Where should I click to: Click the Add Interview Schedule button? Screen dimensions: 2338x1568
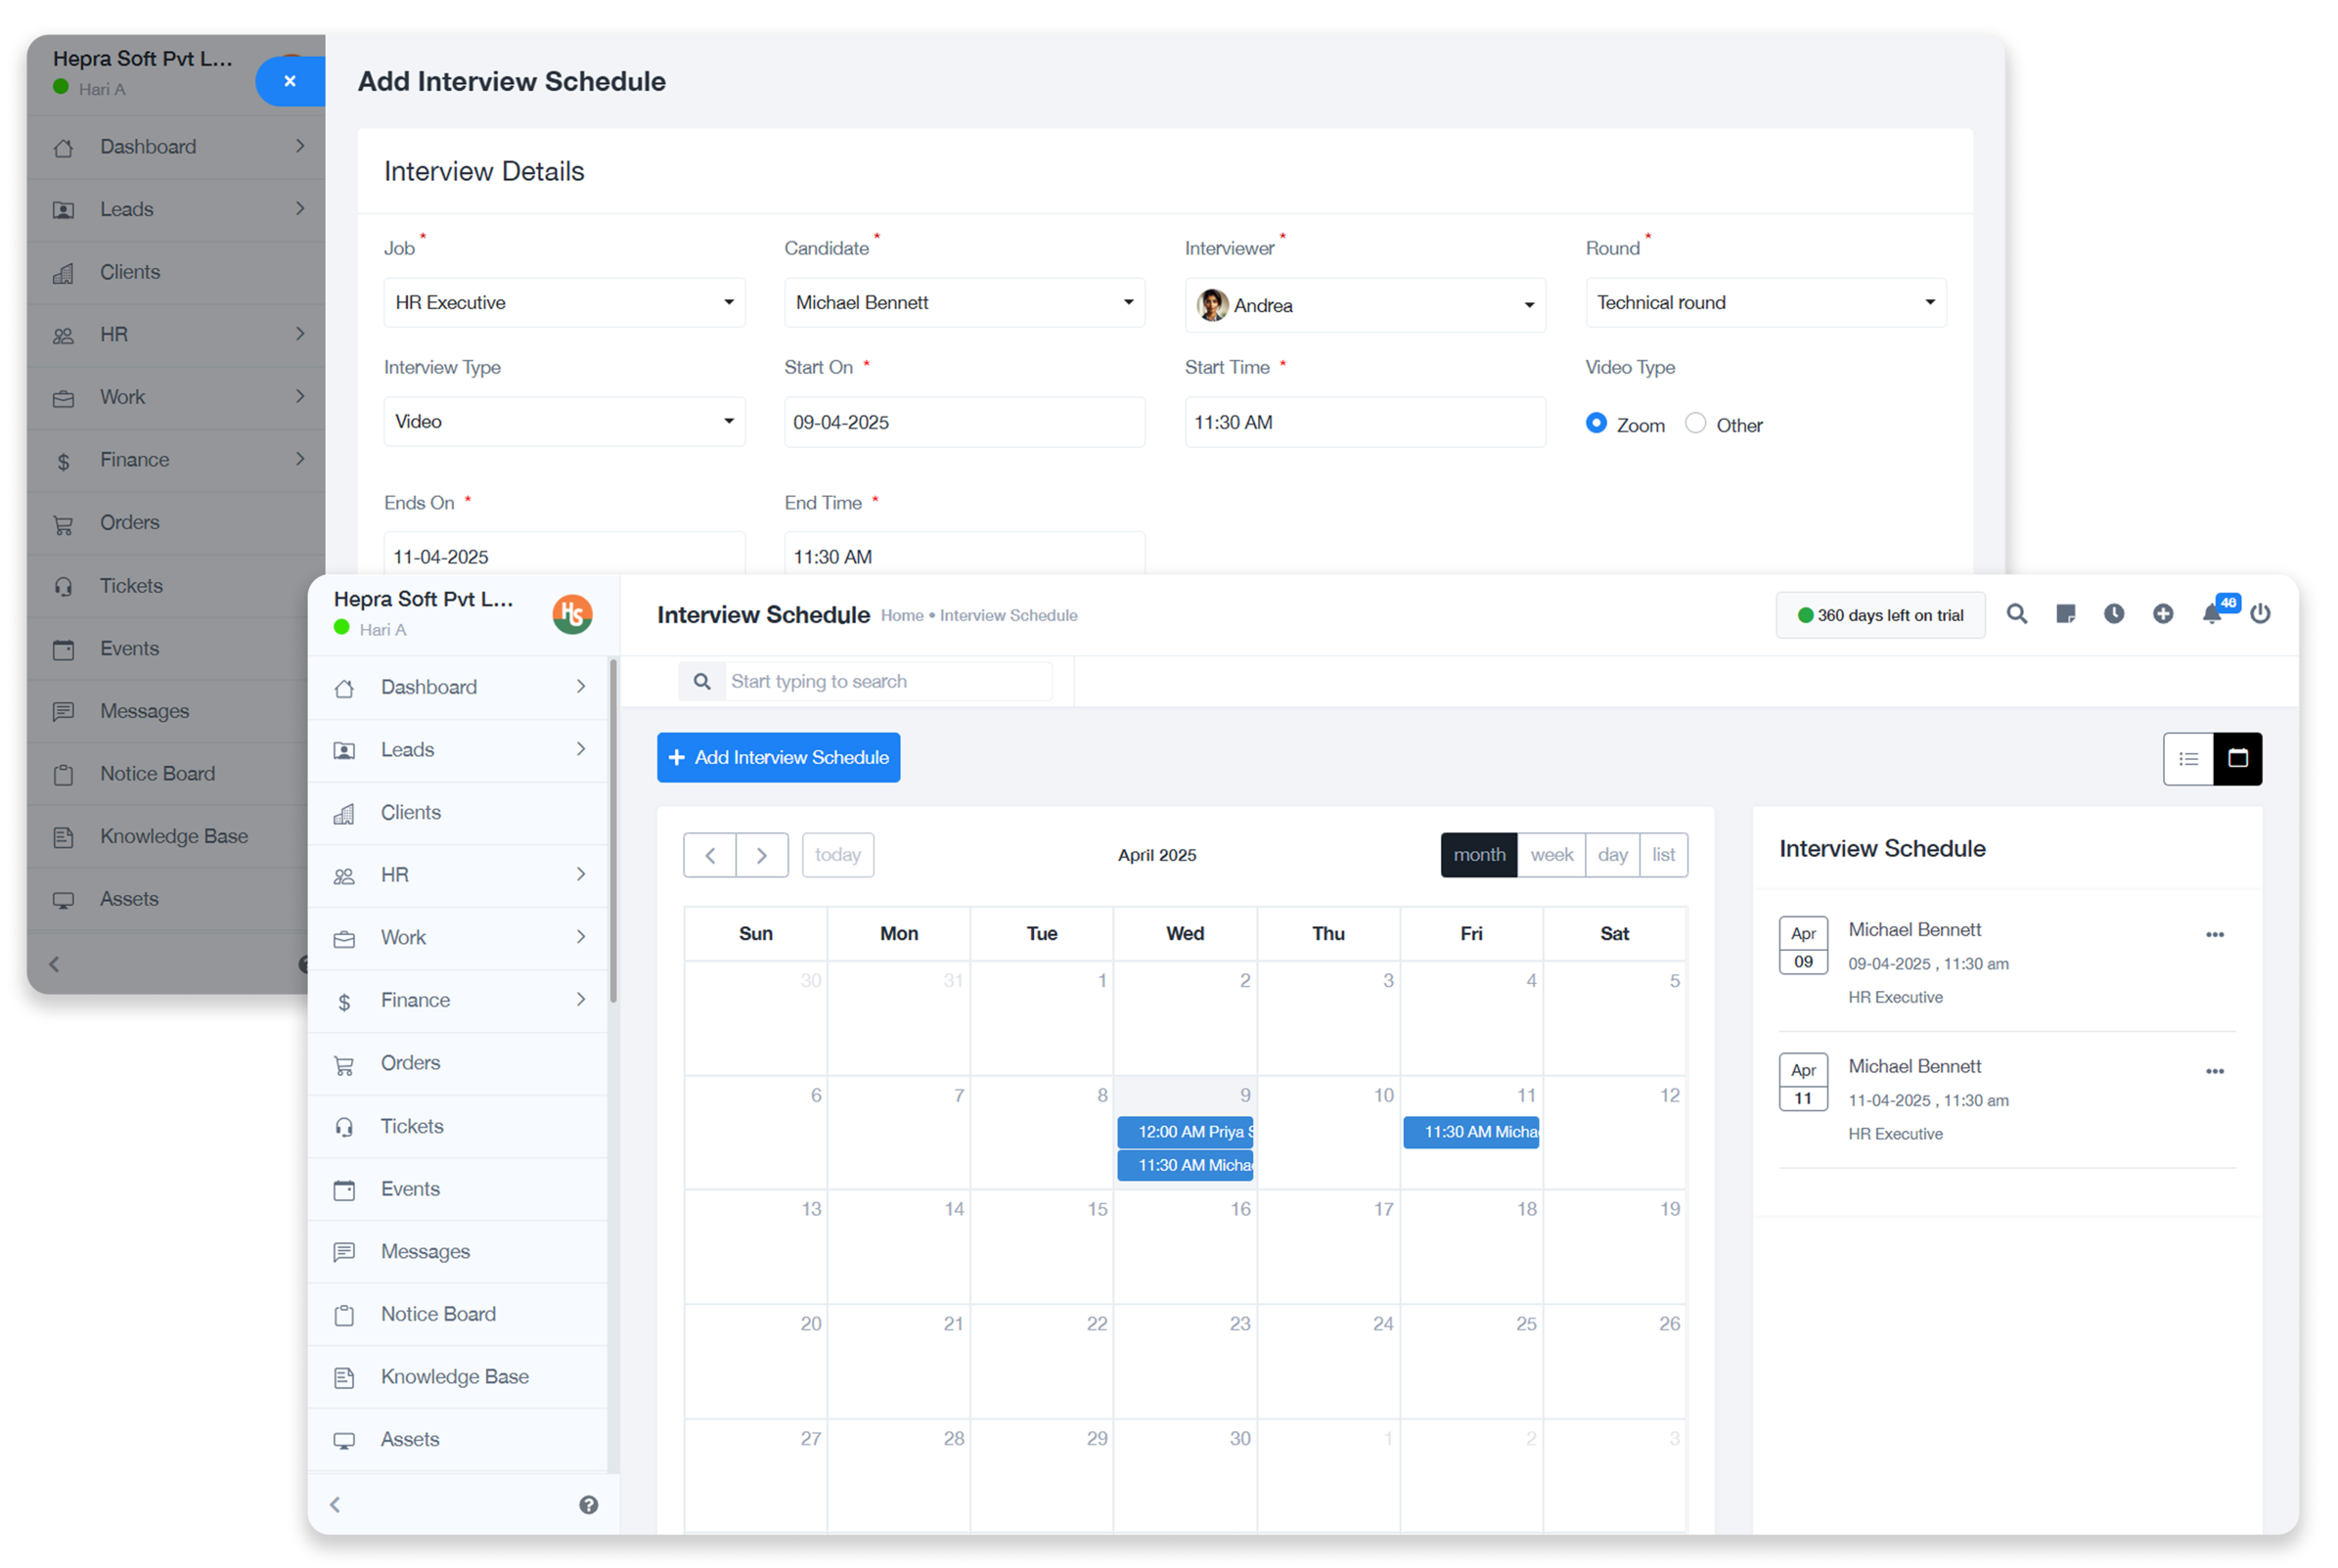(x=778, y=757)
